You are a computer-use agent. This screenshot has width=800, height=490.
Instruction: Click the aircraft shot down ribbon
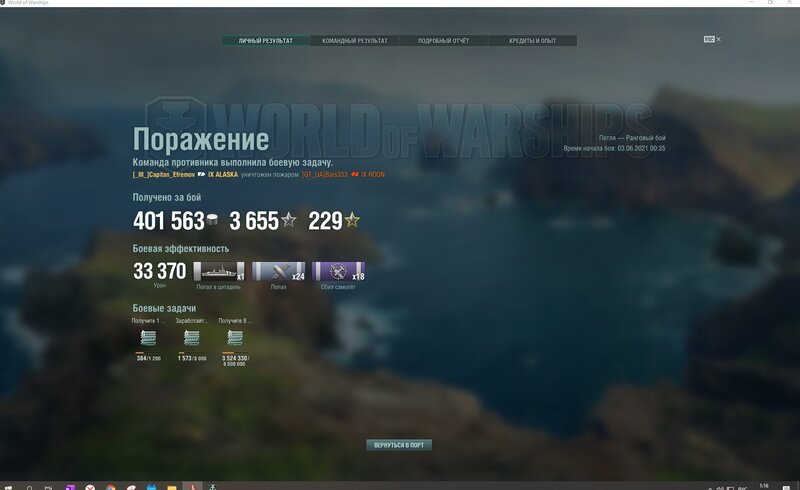(x=338, y=271)
